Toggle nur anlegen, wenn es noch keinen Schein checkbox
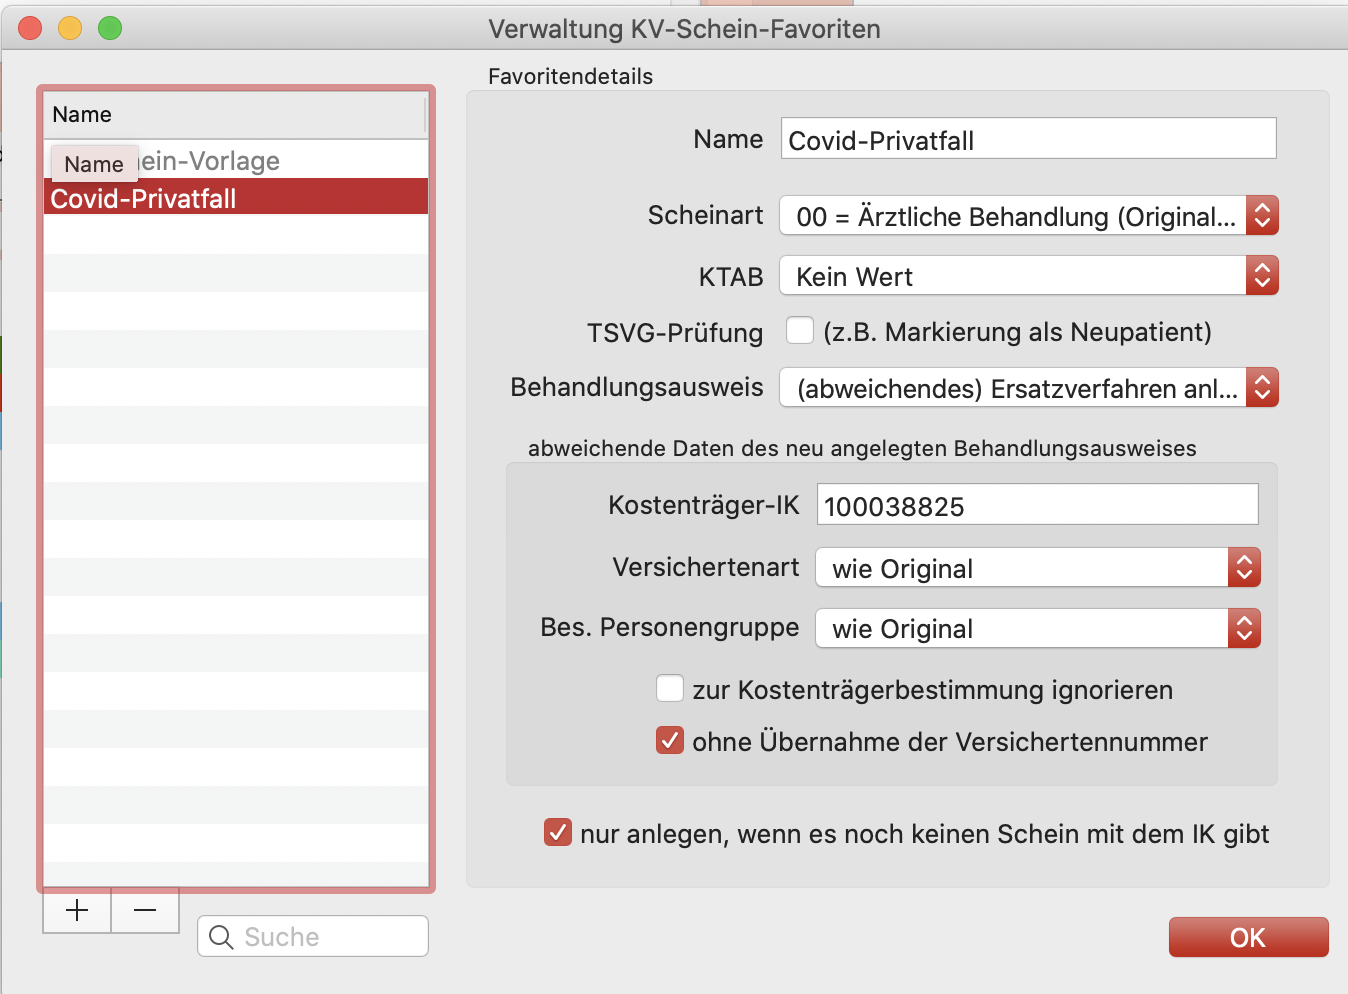 pos(558,832)
